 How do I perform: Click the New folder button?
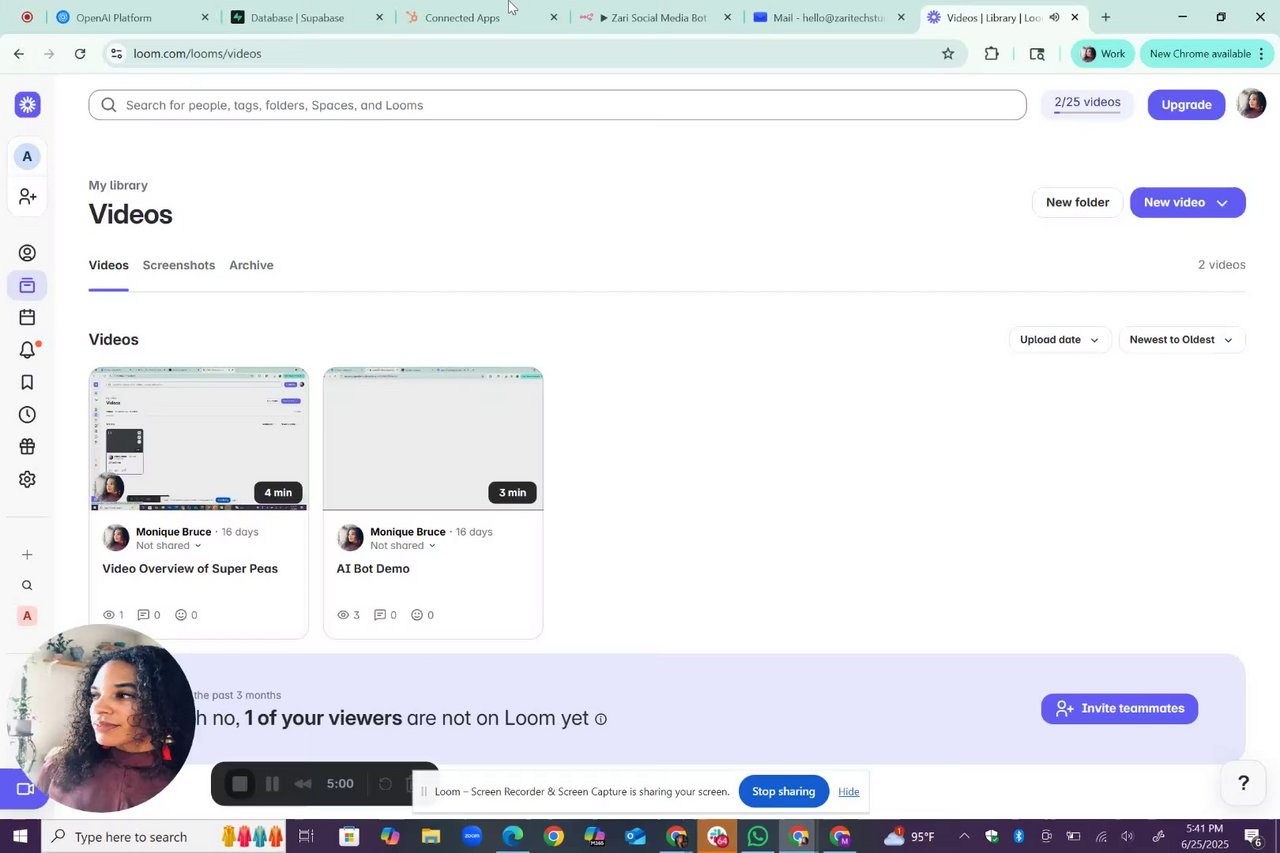(1077, 203)
